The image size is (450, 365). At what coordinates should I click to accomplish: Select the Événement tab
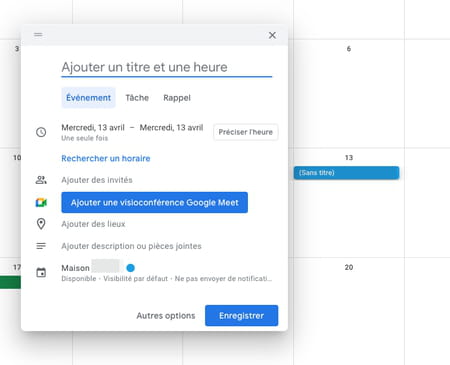click(x=88, y=98)
